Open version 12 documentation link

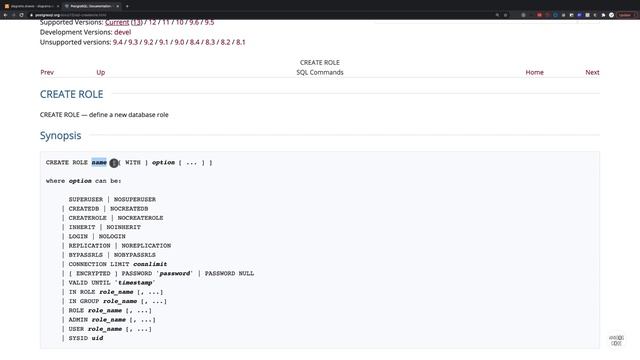click(152, 22)
